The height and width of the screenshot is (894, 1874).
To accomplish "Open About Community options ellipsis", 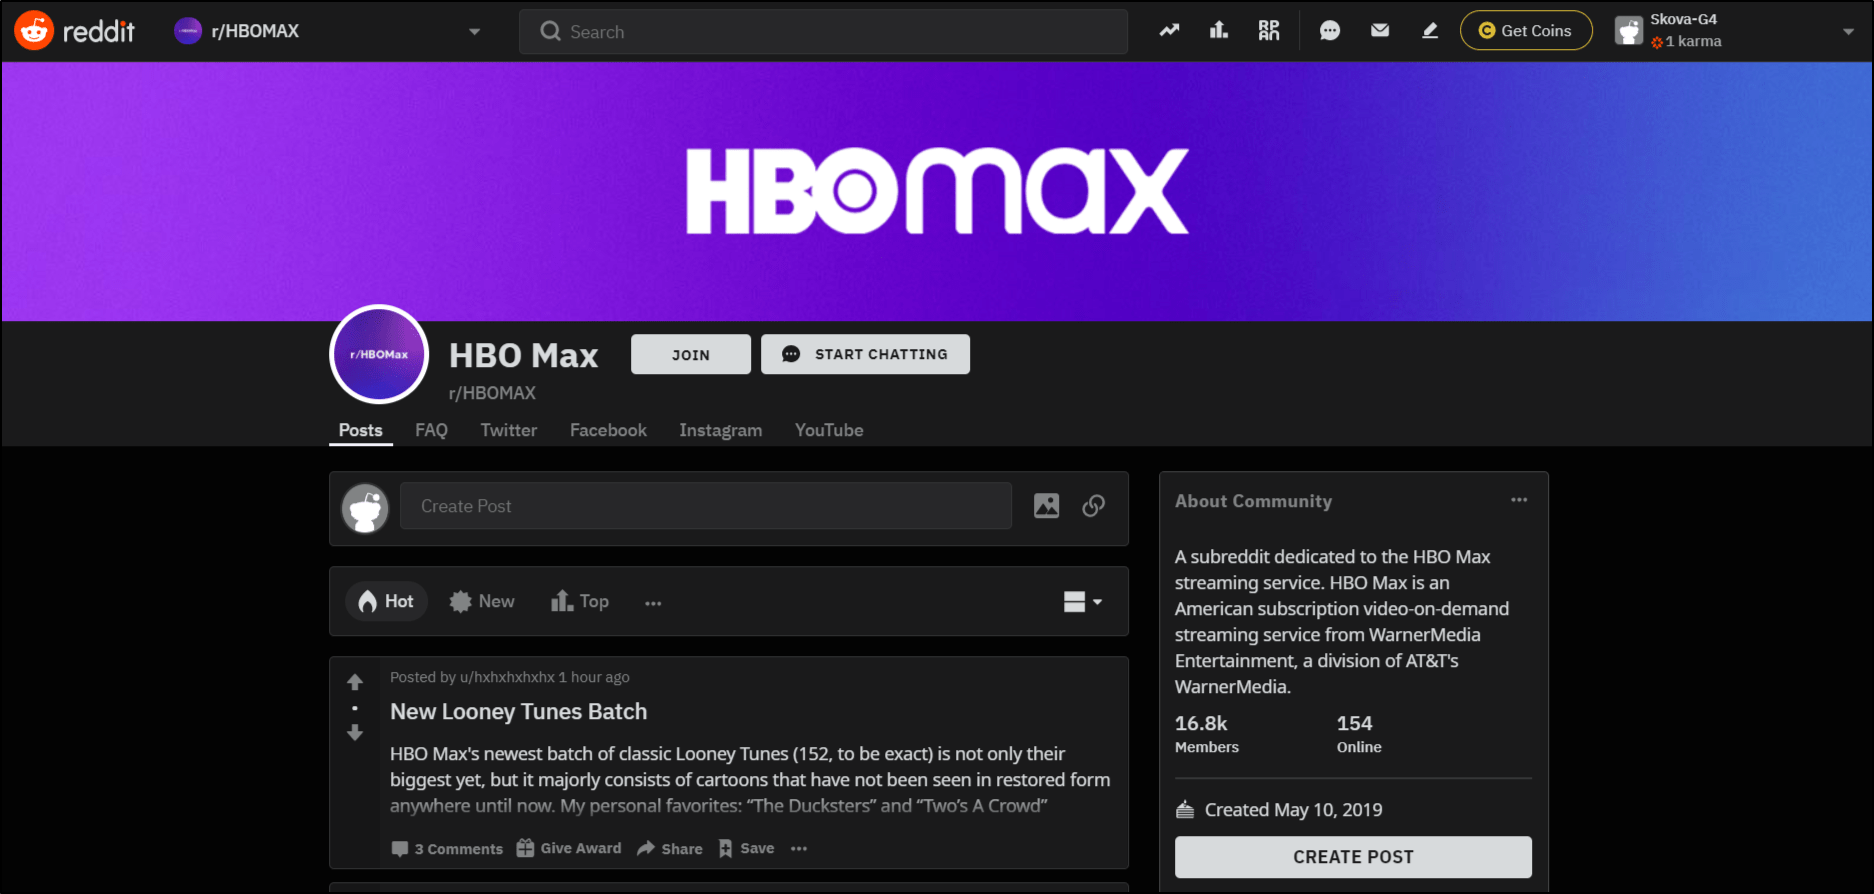I will [1519, 500].
